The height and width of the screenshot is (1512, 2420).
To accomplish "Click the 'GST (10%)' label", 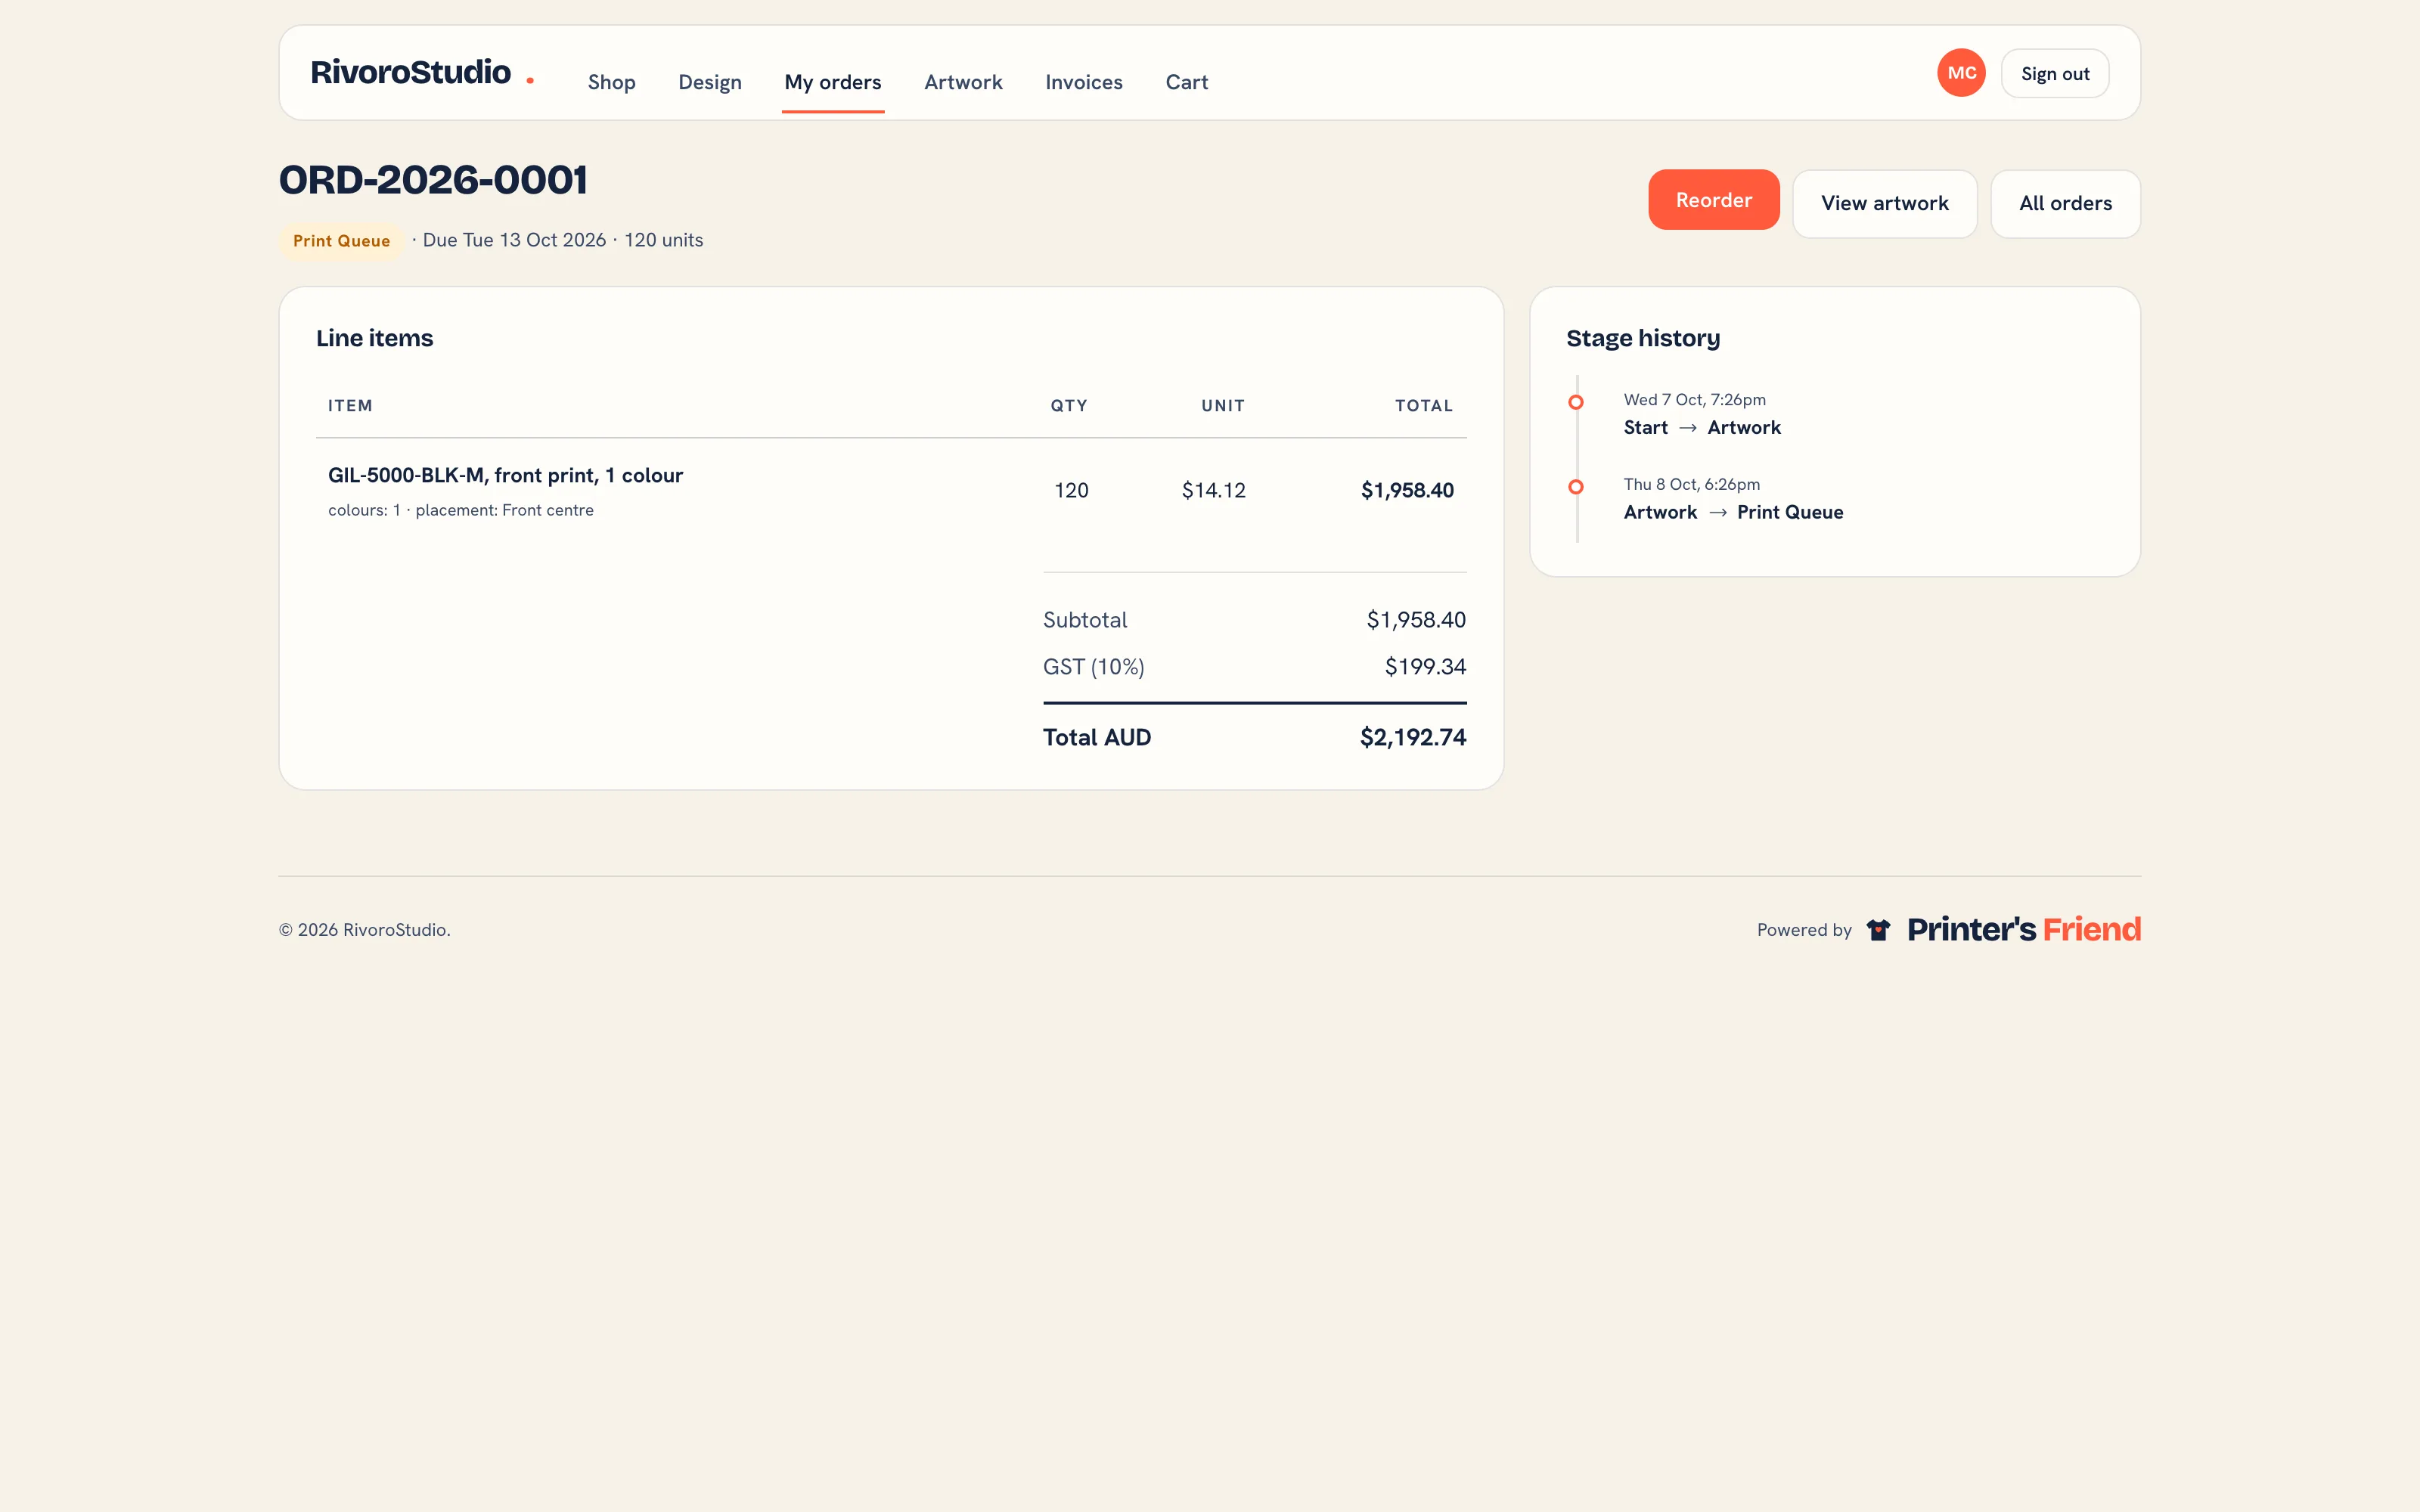I will [x=1094, y=667].
